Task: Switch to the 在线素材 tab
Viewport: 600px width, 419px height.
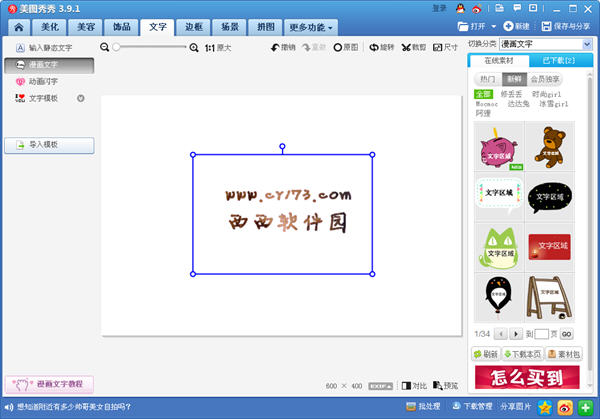Action: [499, 60]
